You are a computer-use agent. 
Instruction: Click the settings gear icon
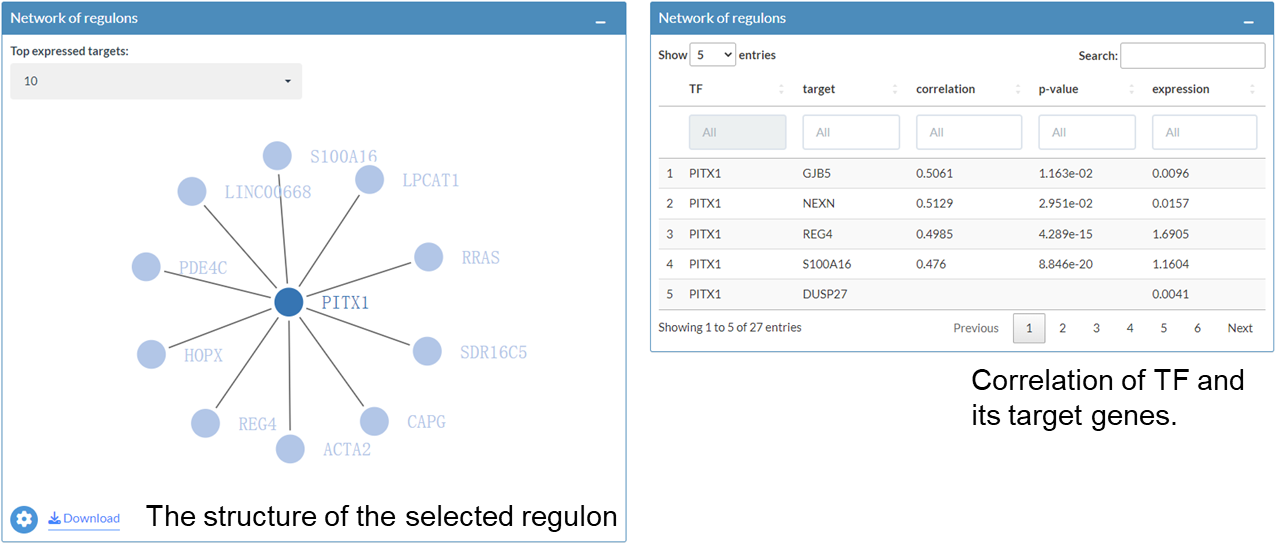(x=24, y=519)
